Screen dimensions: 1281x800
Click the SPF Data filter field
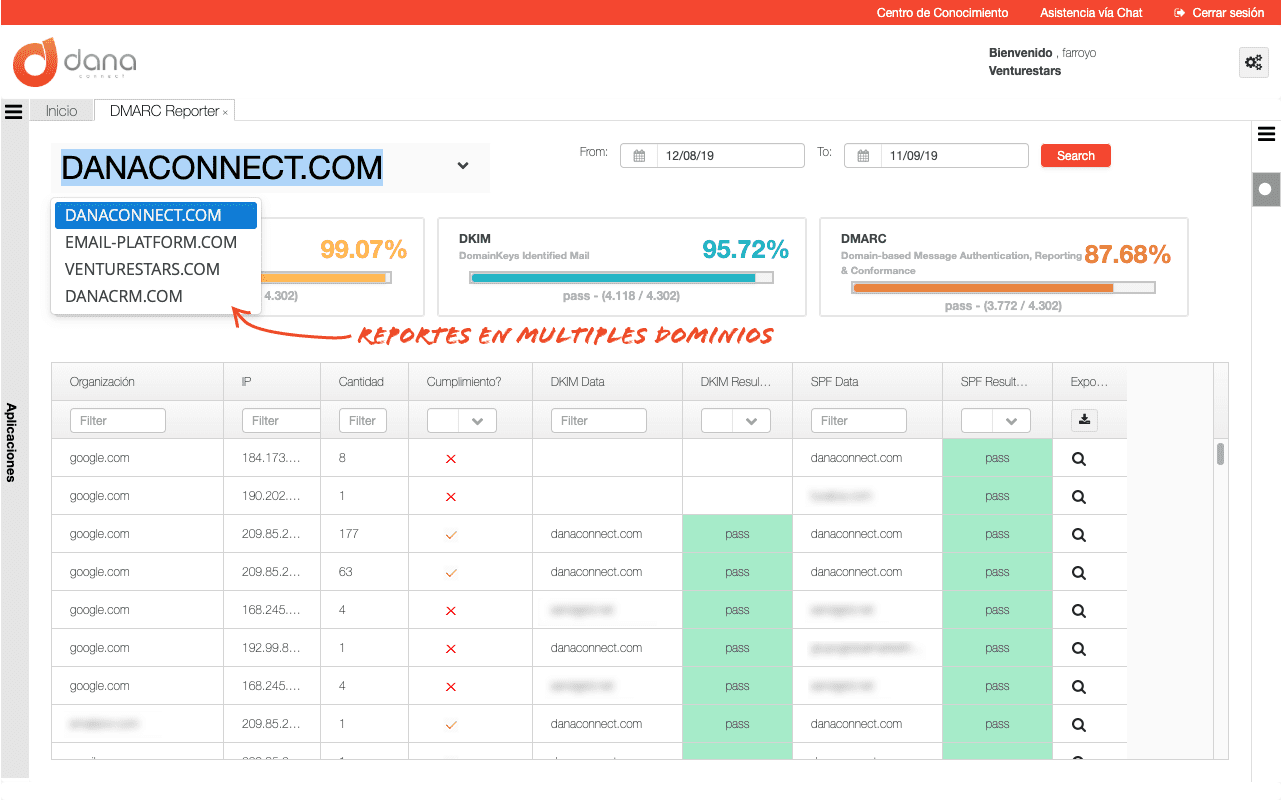(x=859, y=421)
